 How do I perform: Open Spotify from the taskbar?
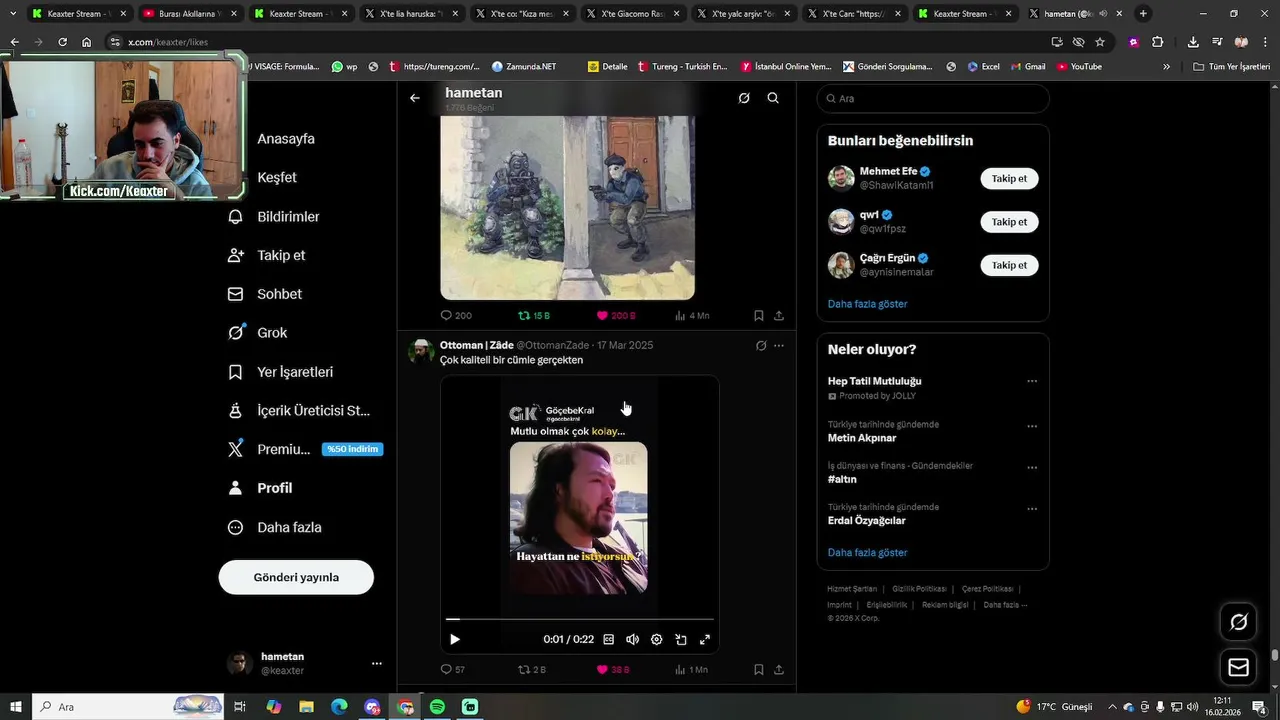point(437,706)
